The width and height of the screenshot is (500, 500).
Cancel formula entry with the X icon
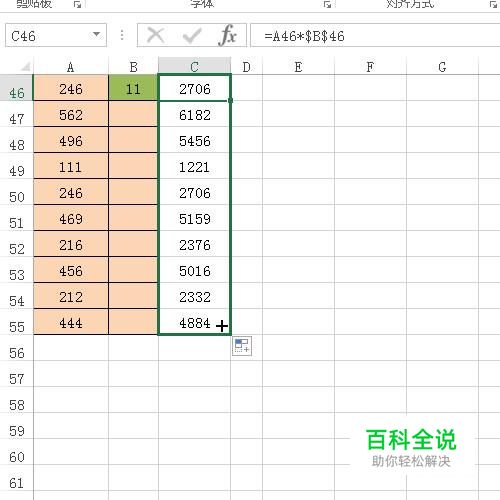(156, 35)
